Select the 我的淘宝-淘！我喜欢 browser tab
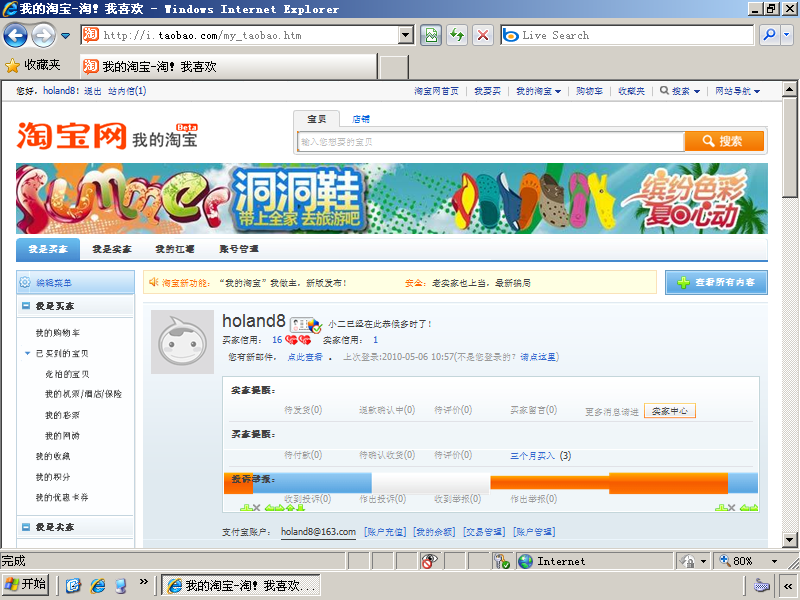Viewport: 800px width, 600px height. [229, 66]
